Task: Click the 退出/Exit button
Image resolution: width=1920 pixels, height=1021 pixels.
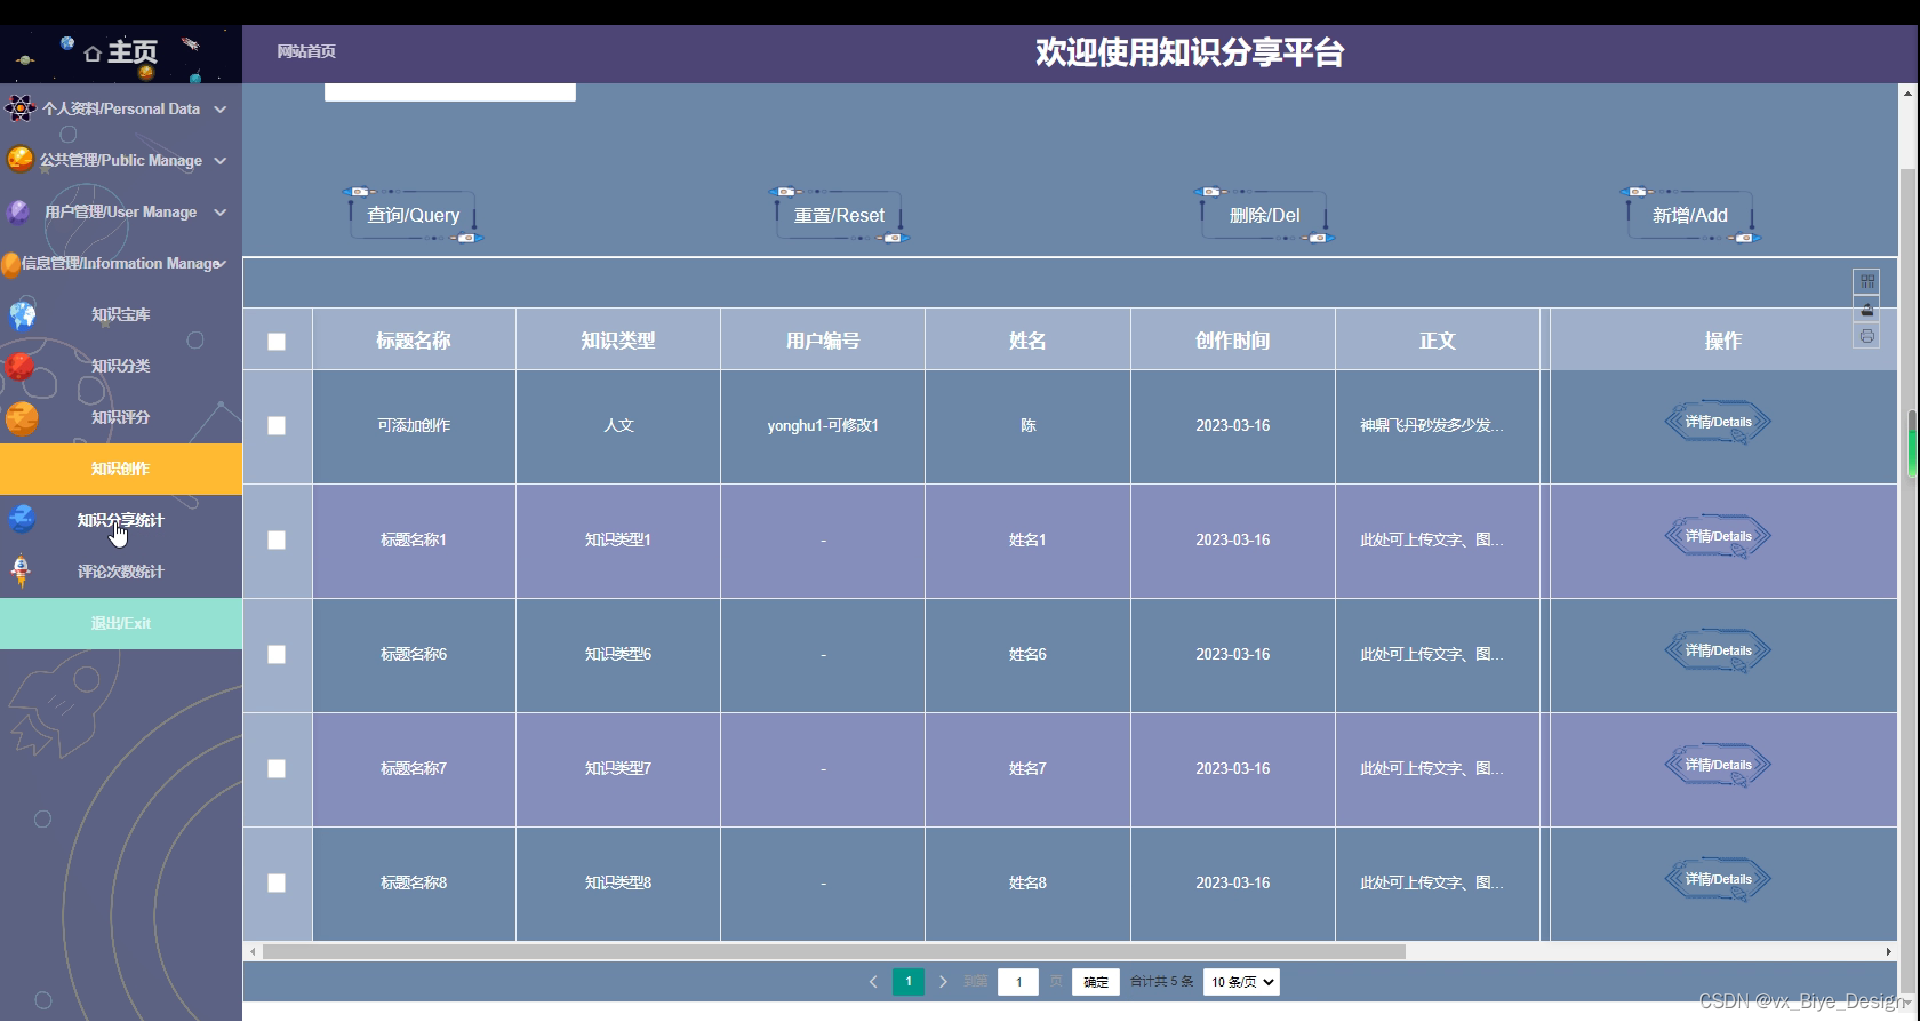Action: tap(121, 623)
